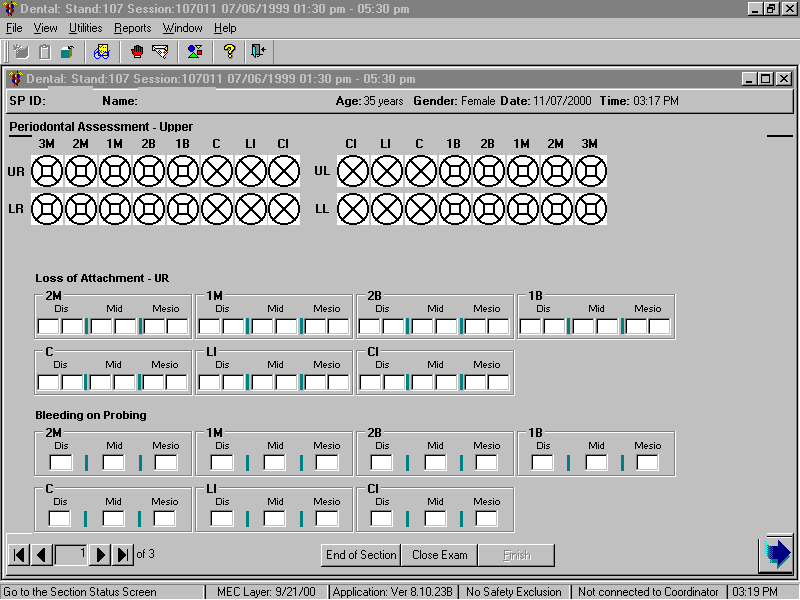Jump to first page using navigation arrow
The image size is (800, 600).
coord(19,554)
